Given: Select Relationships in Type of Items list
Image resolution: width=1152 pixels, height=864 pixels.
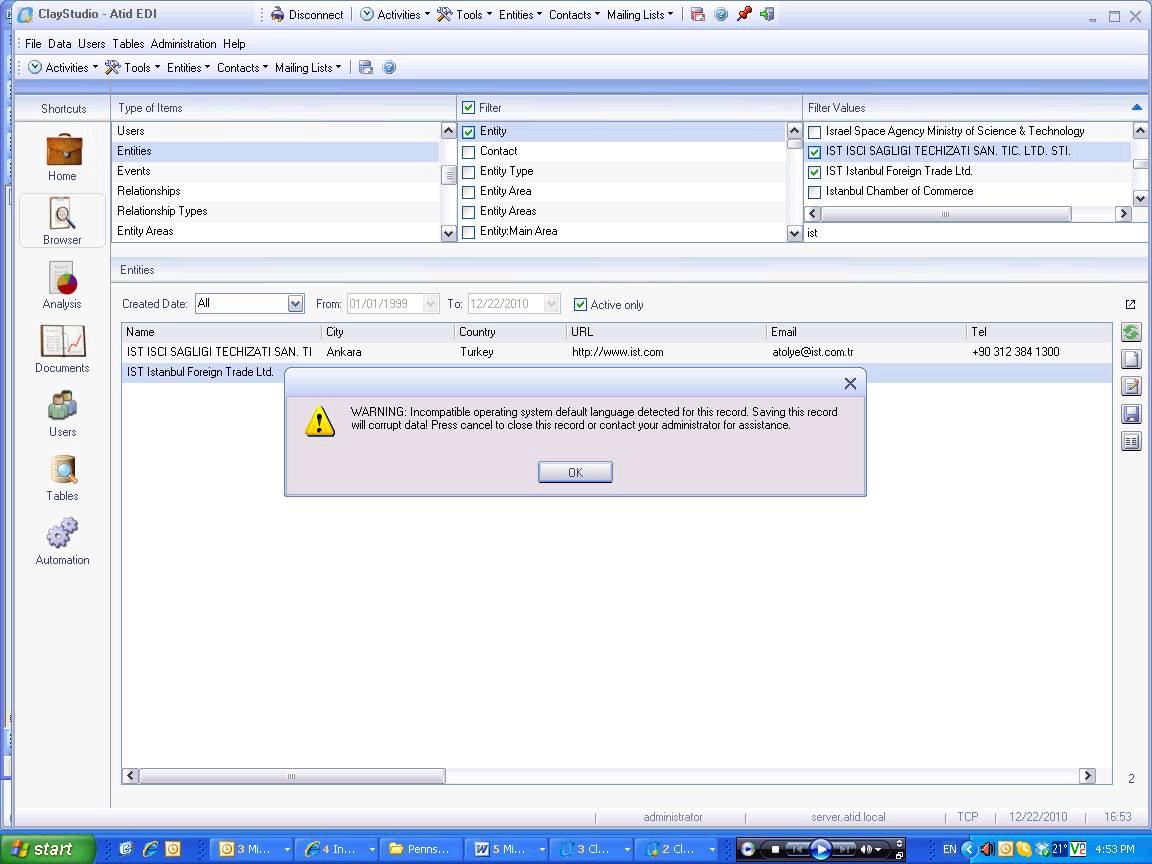Looking at the screenshot, I should [276, 191].
